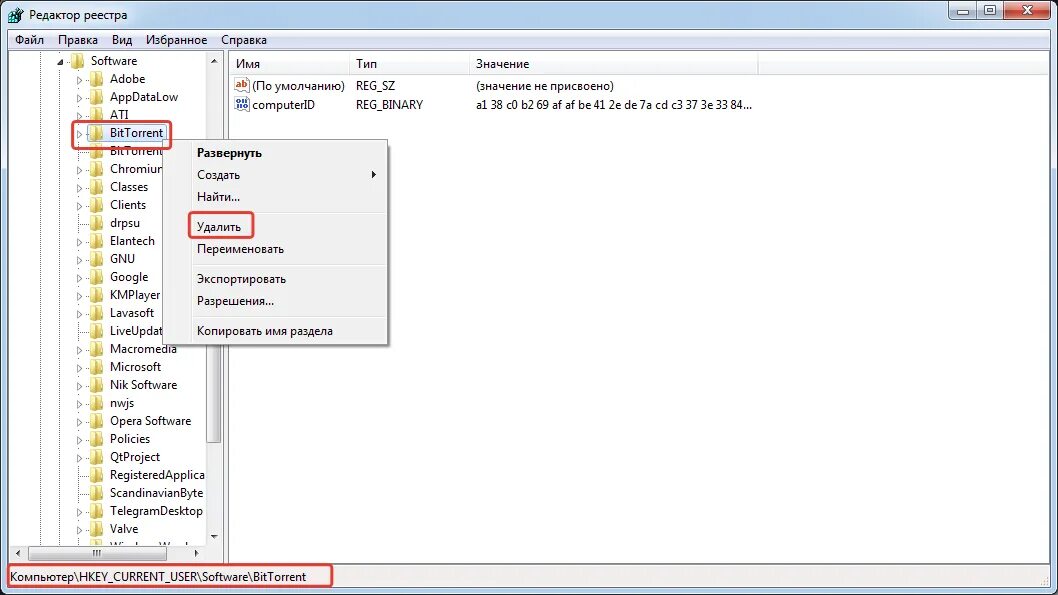Open the Создать submenu

click(276, 175)
